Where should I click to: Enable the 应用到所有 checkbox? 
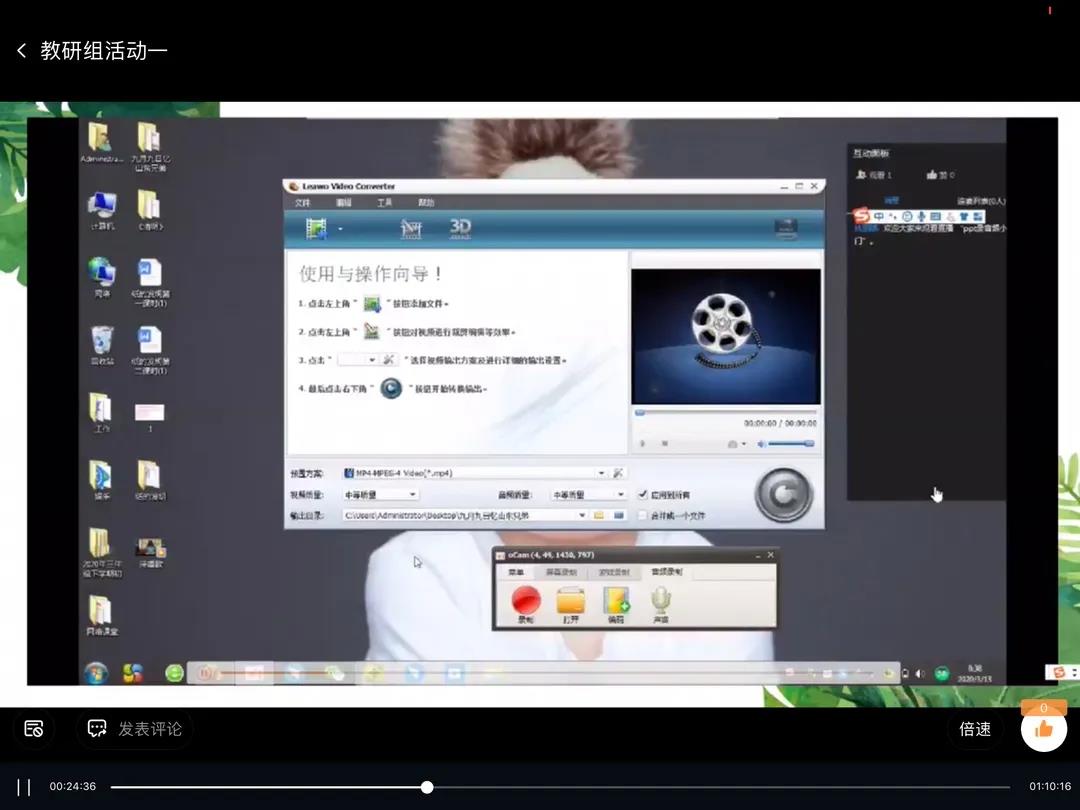click(643, 494)
